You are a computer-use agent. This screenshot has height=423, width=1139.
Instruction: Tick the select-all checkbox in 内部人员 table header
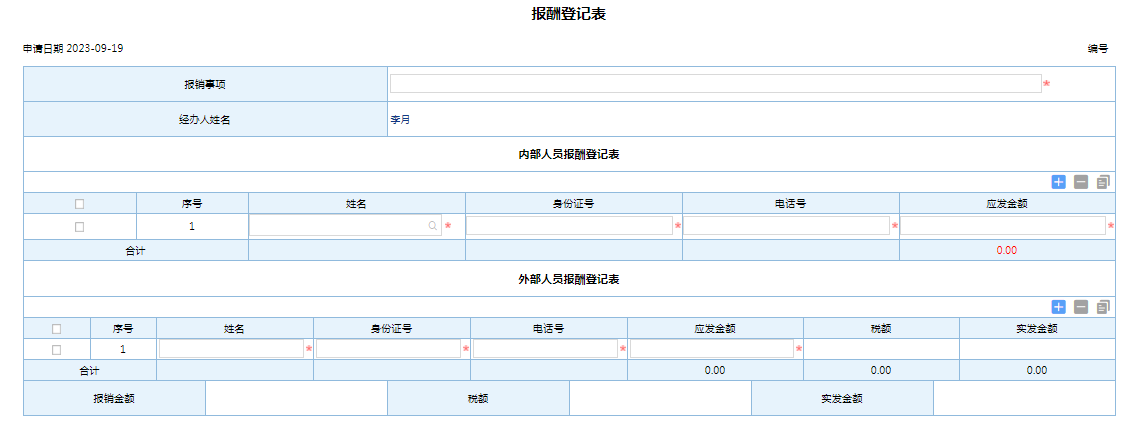tap(79, 204)
